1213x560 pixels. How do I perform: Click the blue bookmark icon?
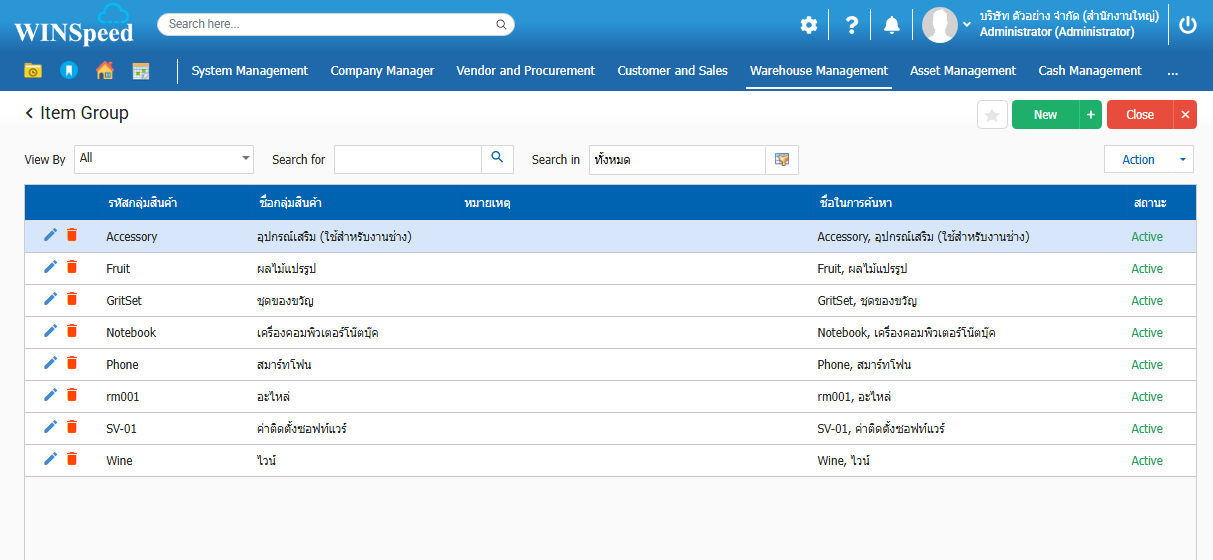[68, 70]
